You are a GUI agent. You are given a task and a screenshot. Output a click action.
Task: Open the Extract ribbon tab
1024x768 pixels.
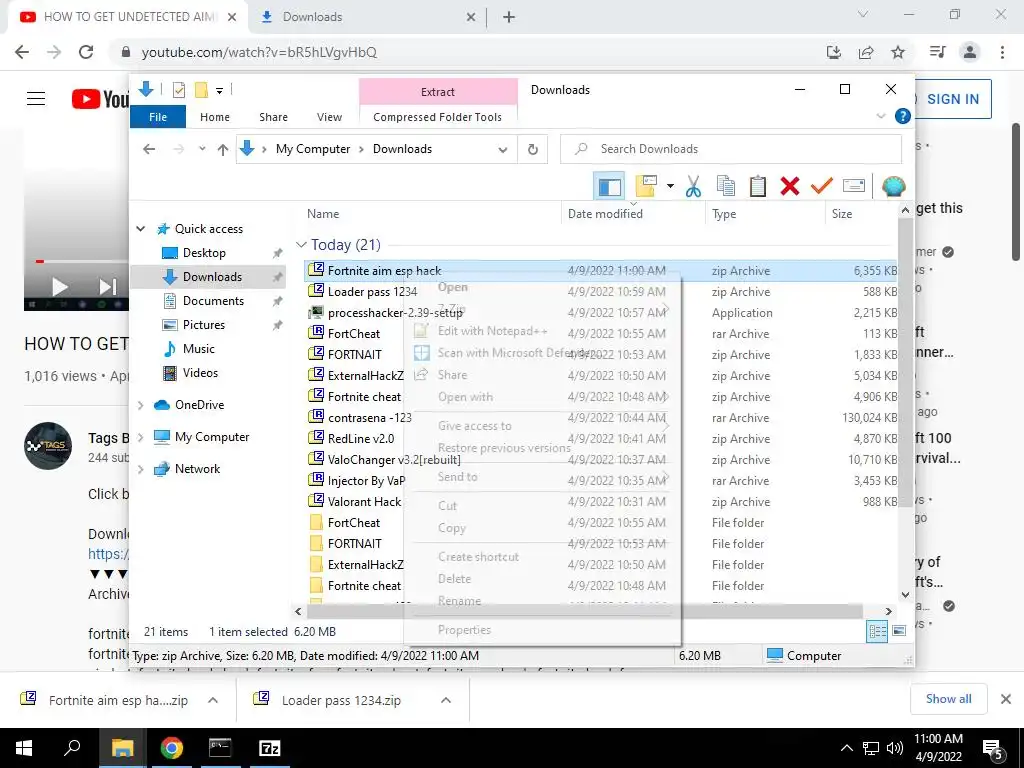coord(438,92)
